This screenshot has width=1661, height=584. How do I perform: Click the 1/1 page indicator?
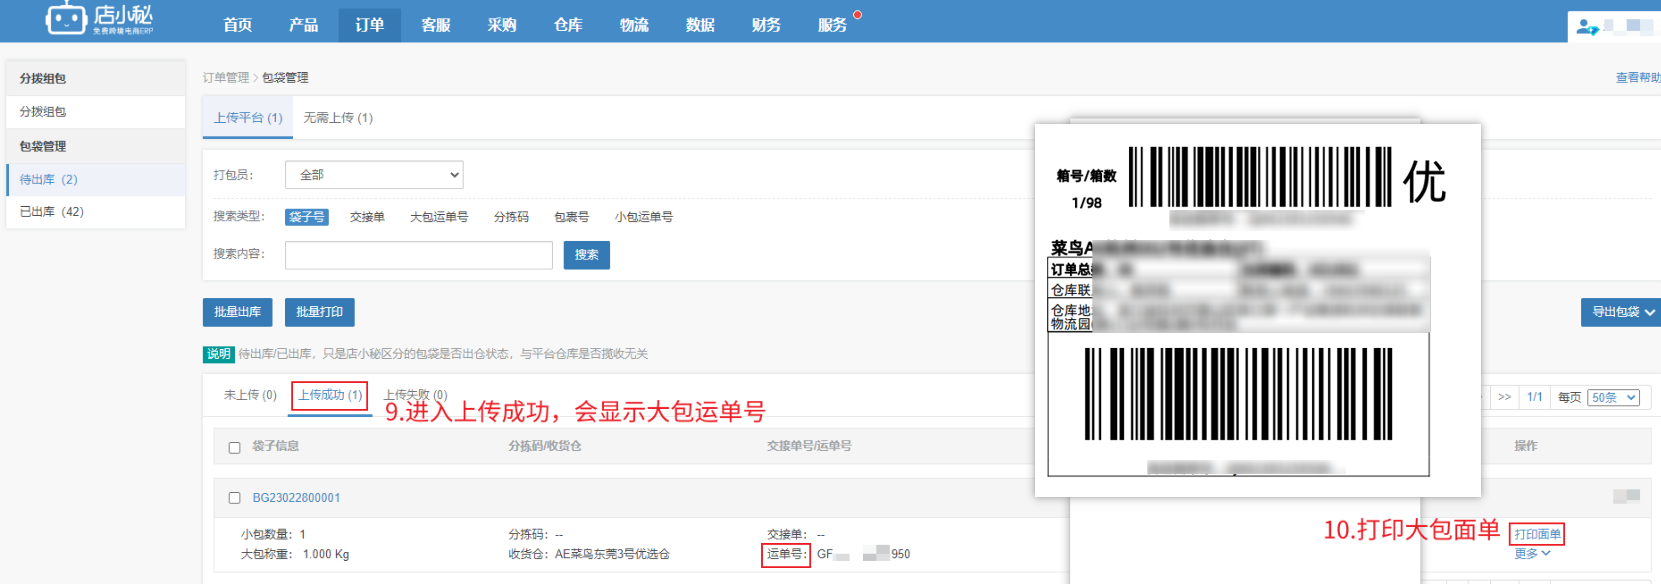coord(1535,397)
